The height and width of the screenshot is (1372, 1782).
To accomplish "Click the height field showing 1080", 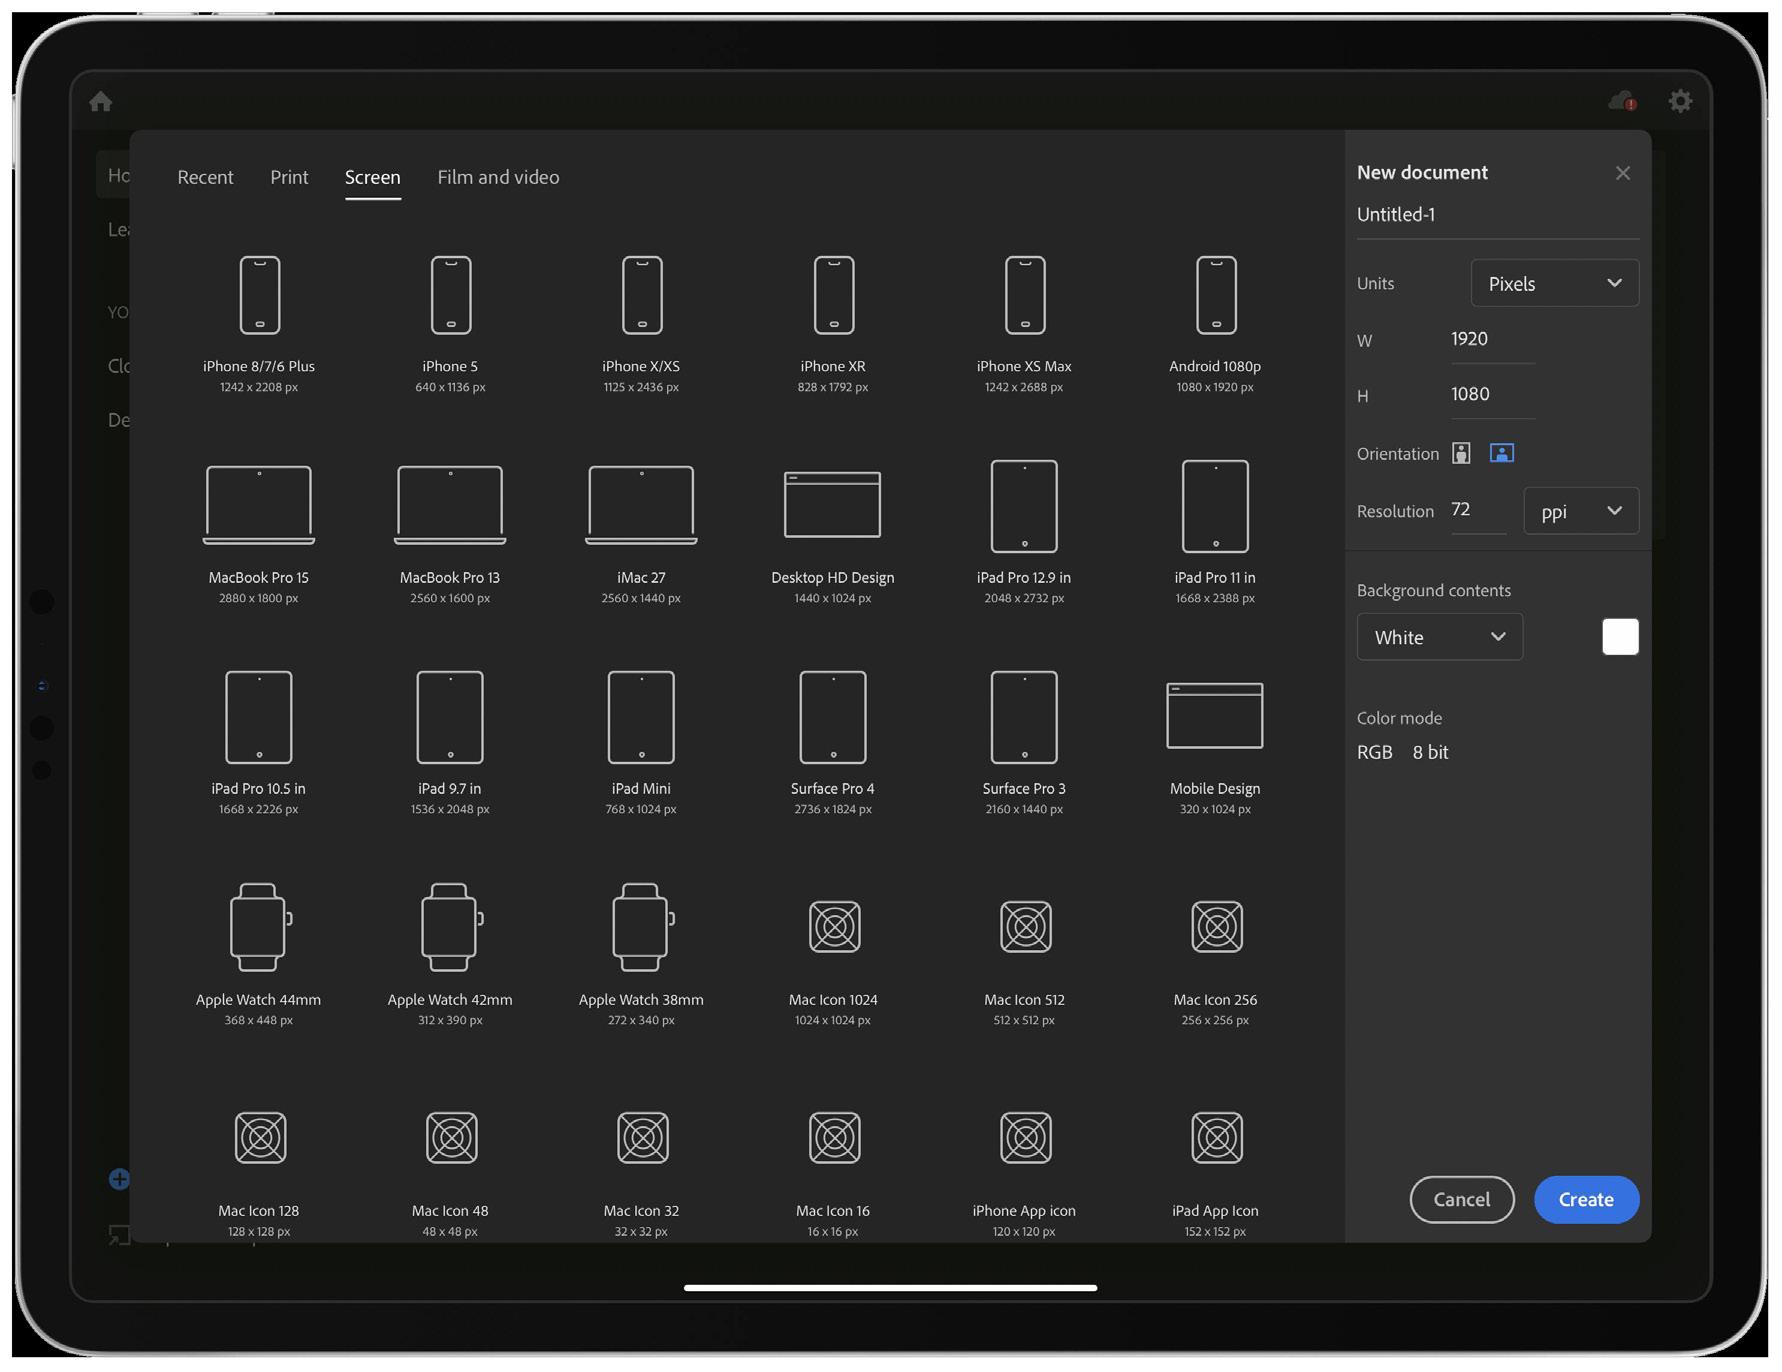I will tap(1492, 395).
